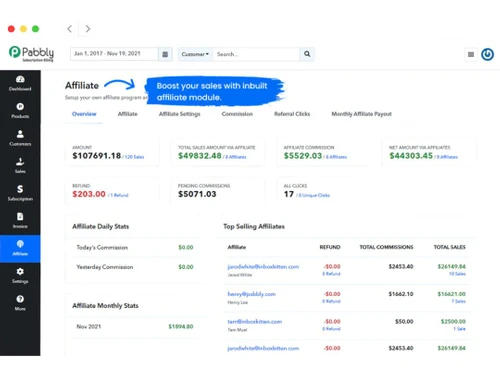Click $16621.00 total sales value

coord(451,294)
